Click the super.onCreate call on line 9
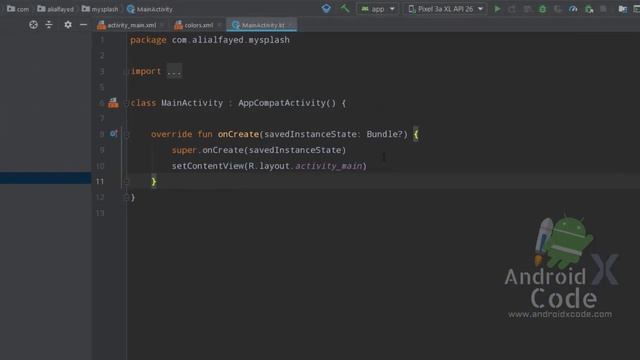This screenshot has height=360, width=640. [x=259, y=150]
